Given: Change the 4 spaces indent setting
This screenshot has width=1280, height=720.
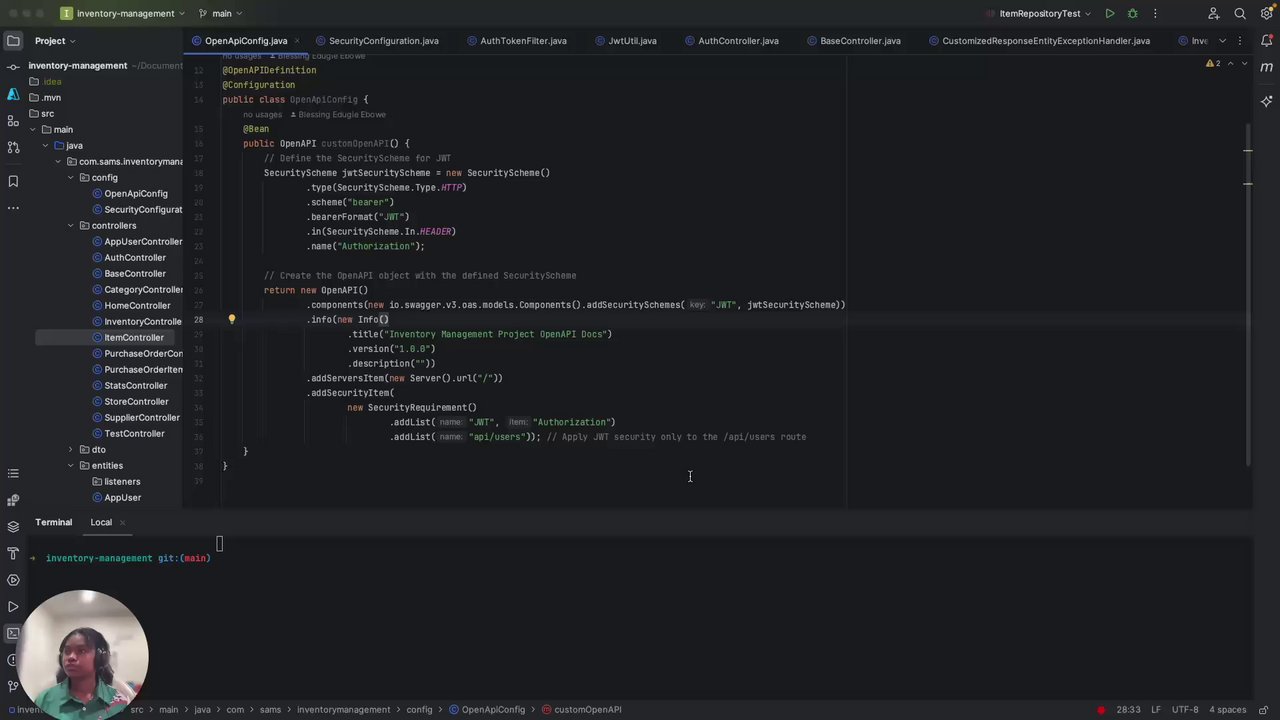Looking at the screenshot, I should point(1227,710).
